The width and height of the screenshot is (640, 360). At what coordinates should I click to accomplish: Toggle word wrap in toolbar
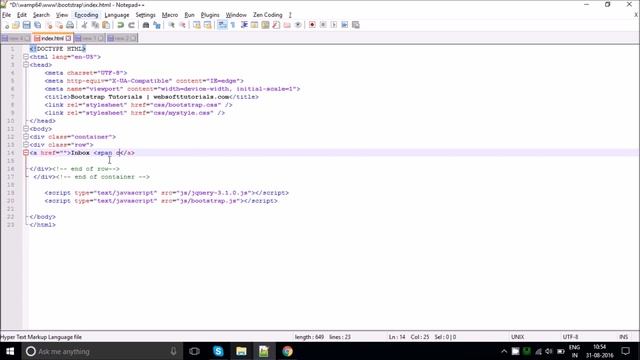[222, 25]
